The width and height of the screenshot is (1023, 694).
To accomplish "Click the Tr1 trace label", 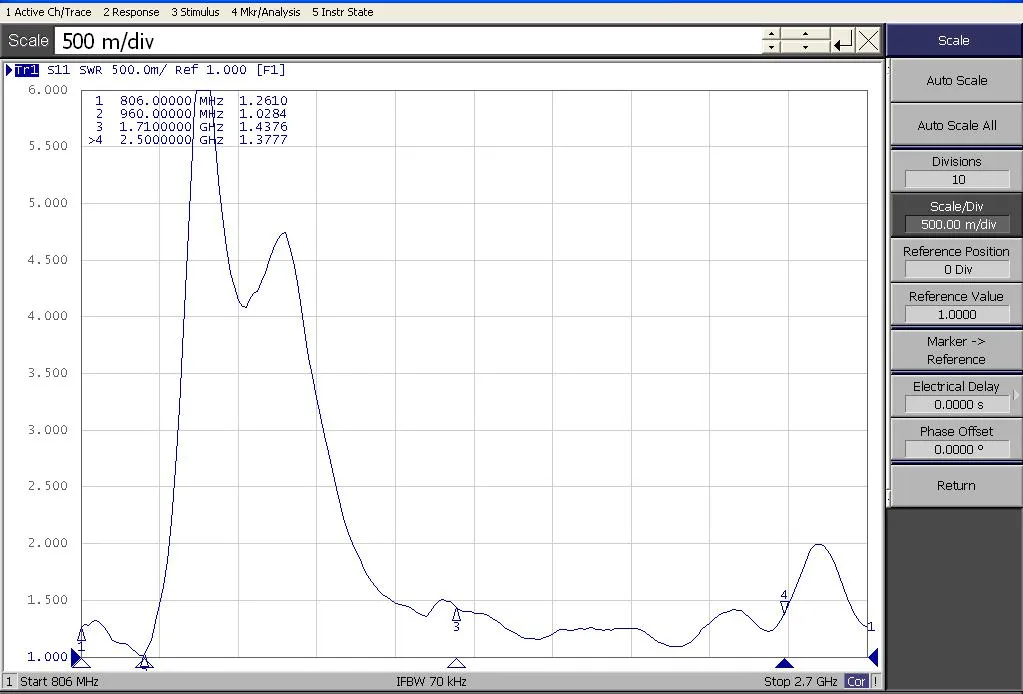I will click(26, 70).
